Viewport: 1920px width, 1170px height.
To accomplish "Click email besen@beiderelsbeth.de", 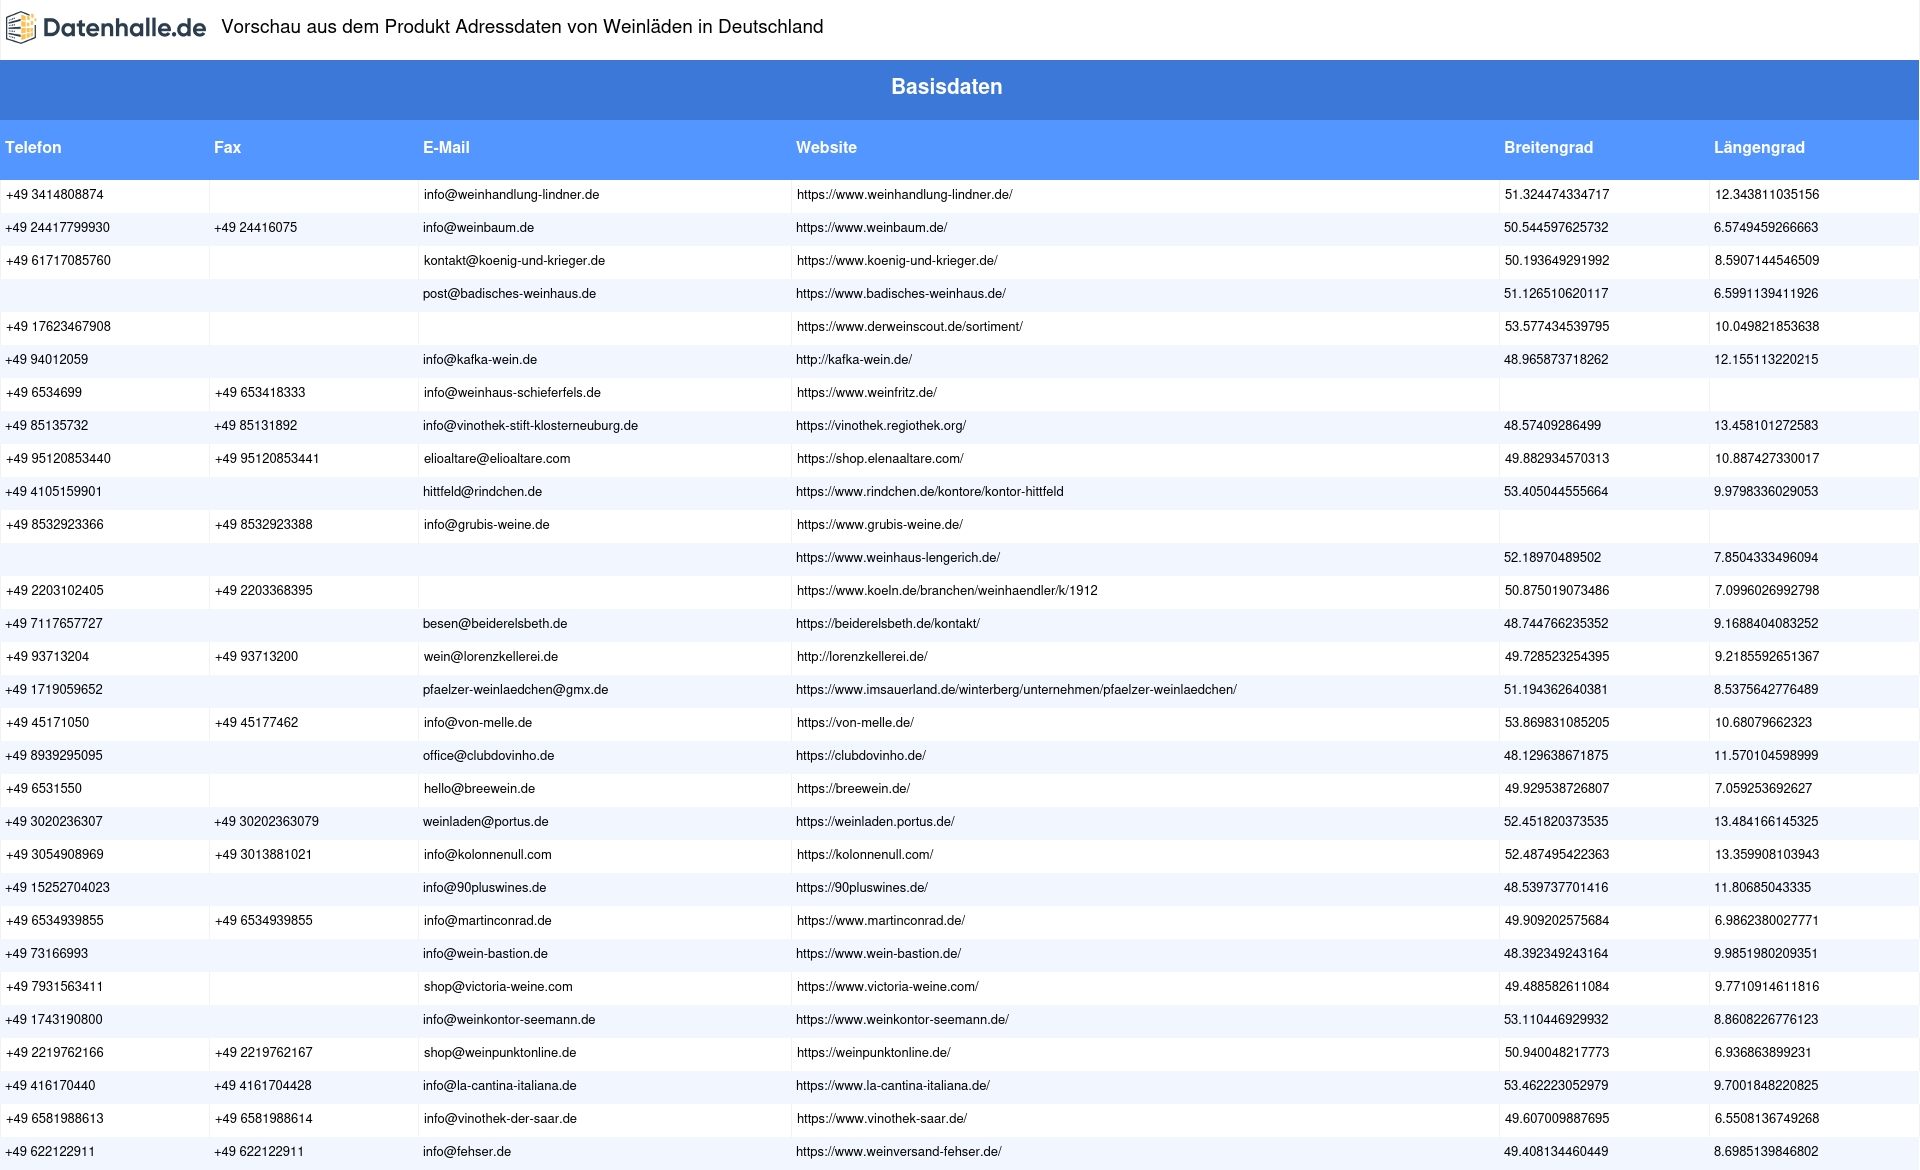I will click(495, 624).
